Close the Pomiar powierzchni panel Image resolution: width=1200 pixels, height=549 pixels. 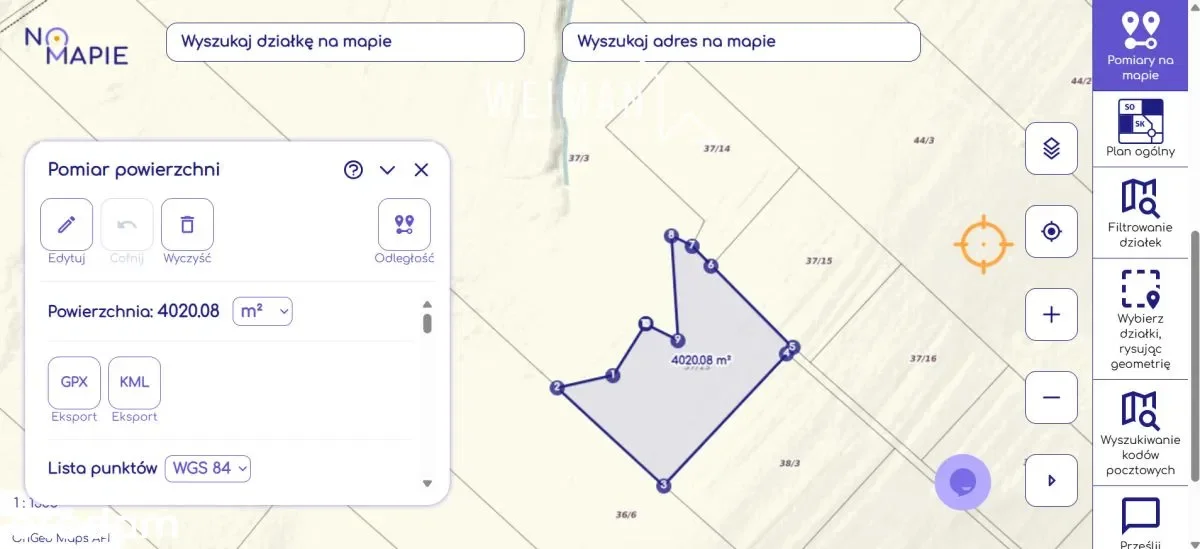(x=421, y=170)
